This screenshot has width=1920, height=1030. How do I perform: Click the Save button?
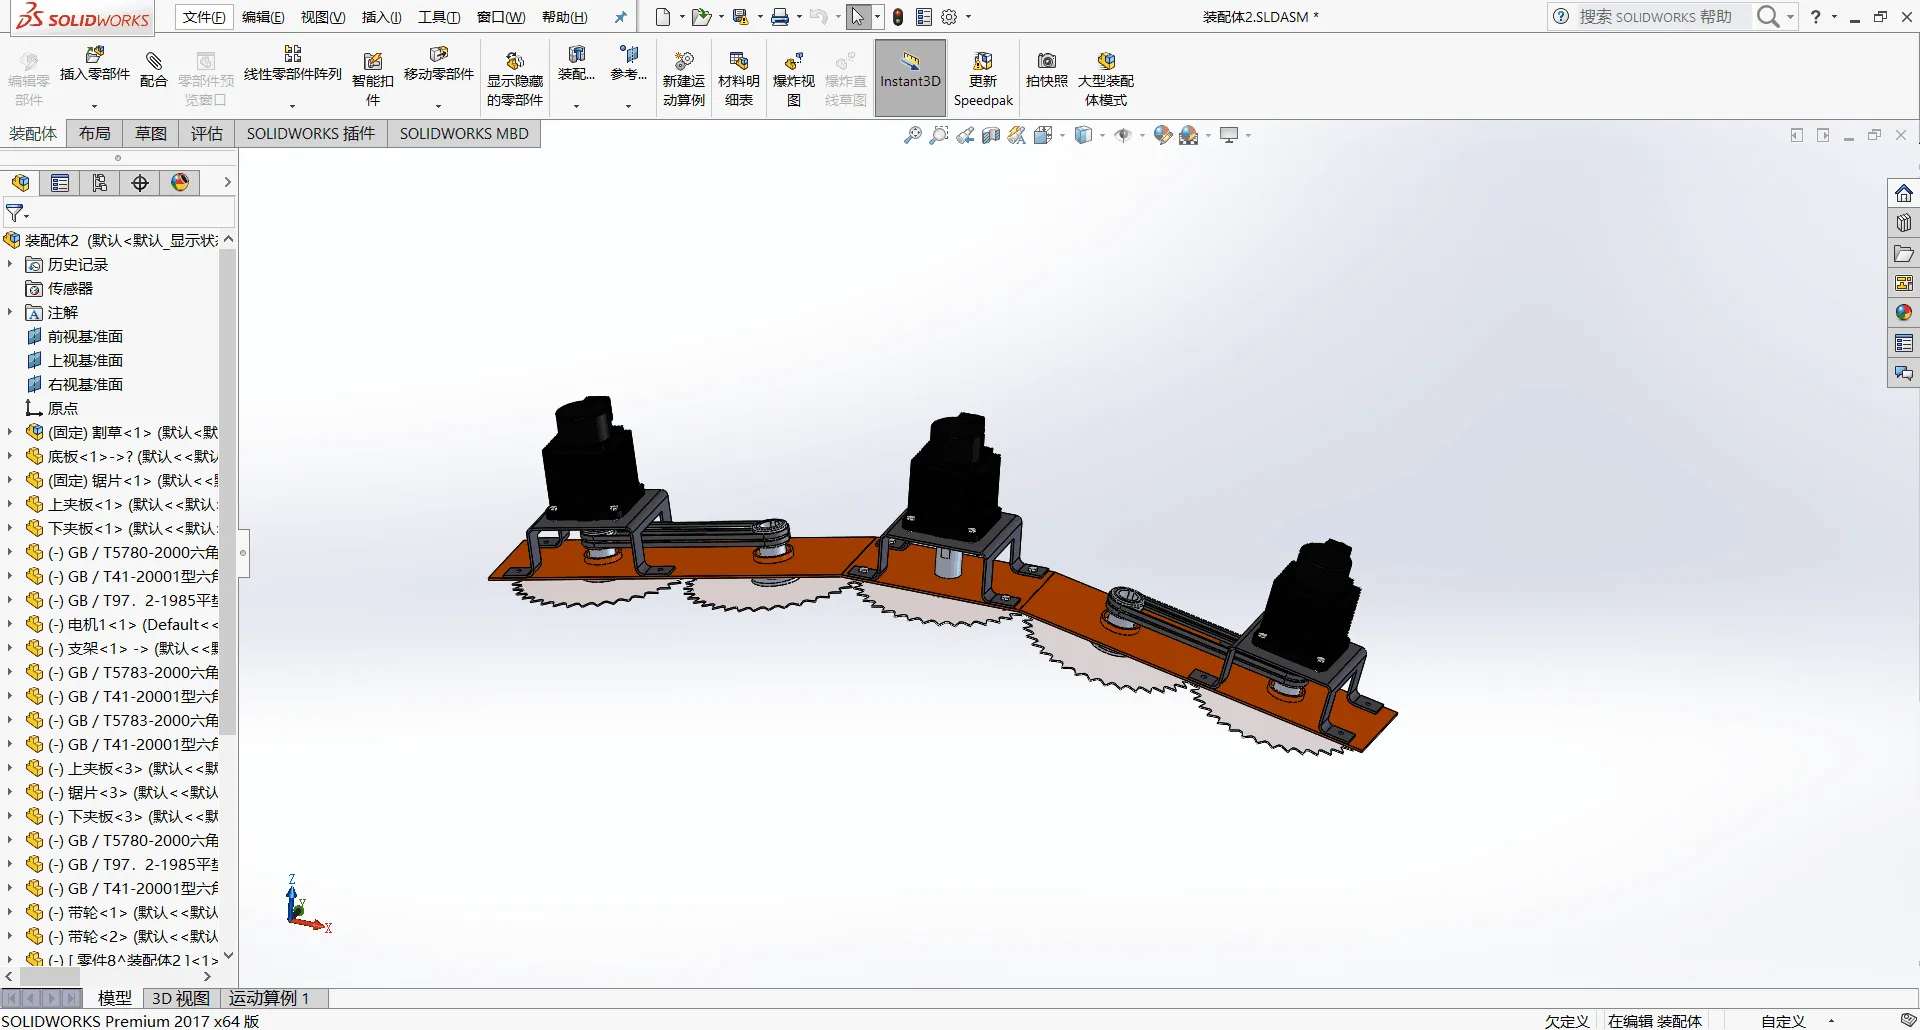point(741,17)
